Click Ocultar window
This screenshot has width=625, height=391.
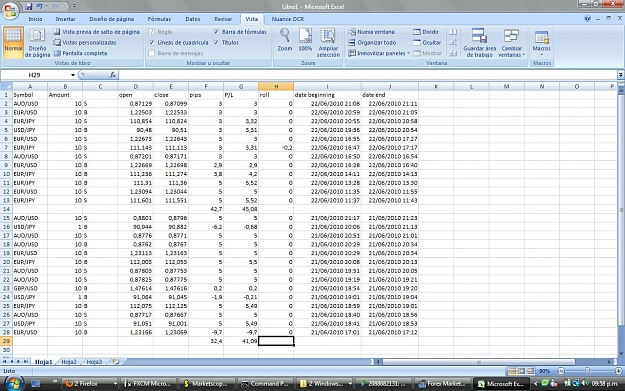click(427, 42)
